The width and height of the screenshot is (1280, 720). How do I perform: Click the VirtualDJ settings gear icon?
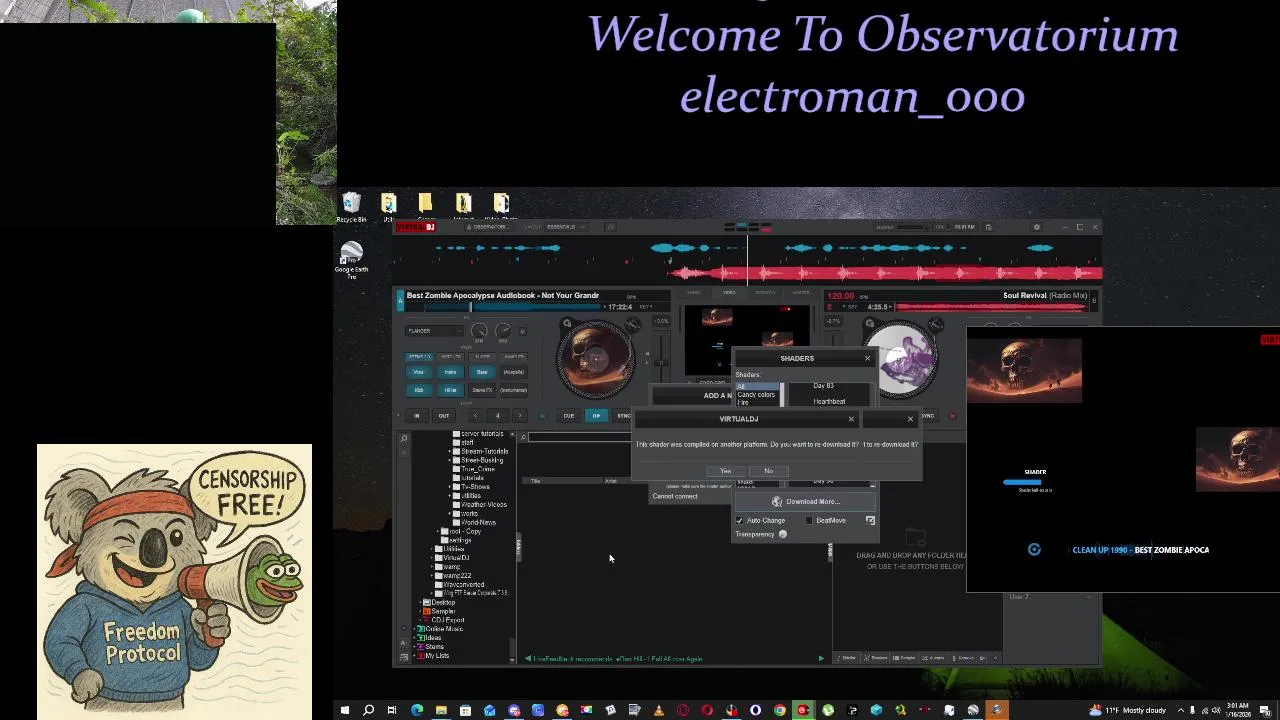point(1037,227)
